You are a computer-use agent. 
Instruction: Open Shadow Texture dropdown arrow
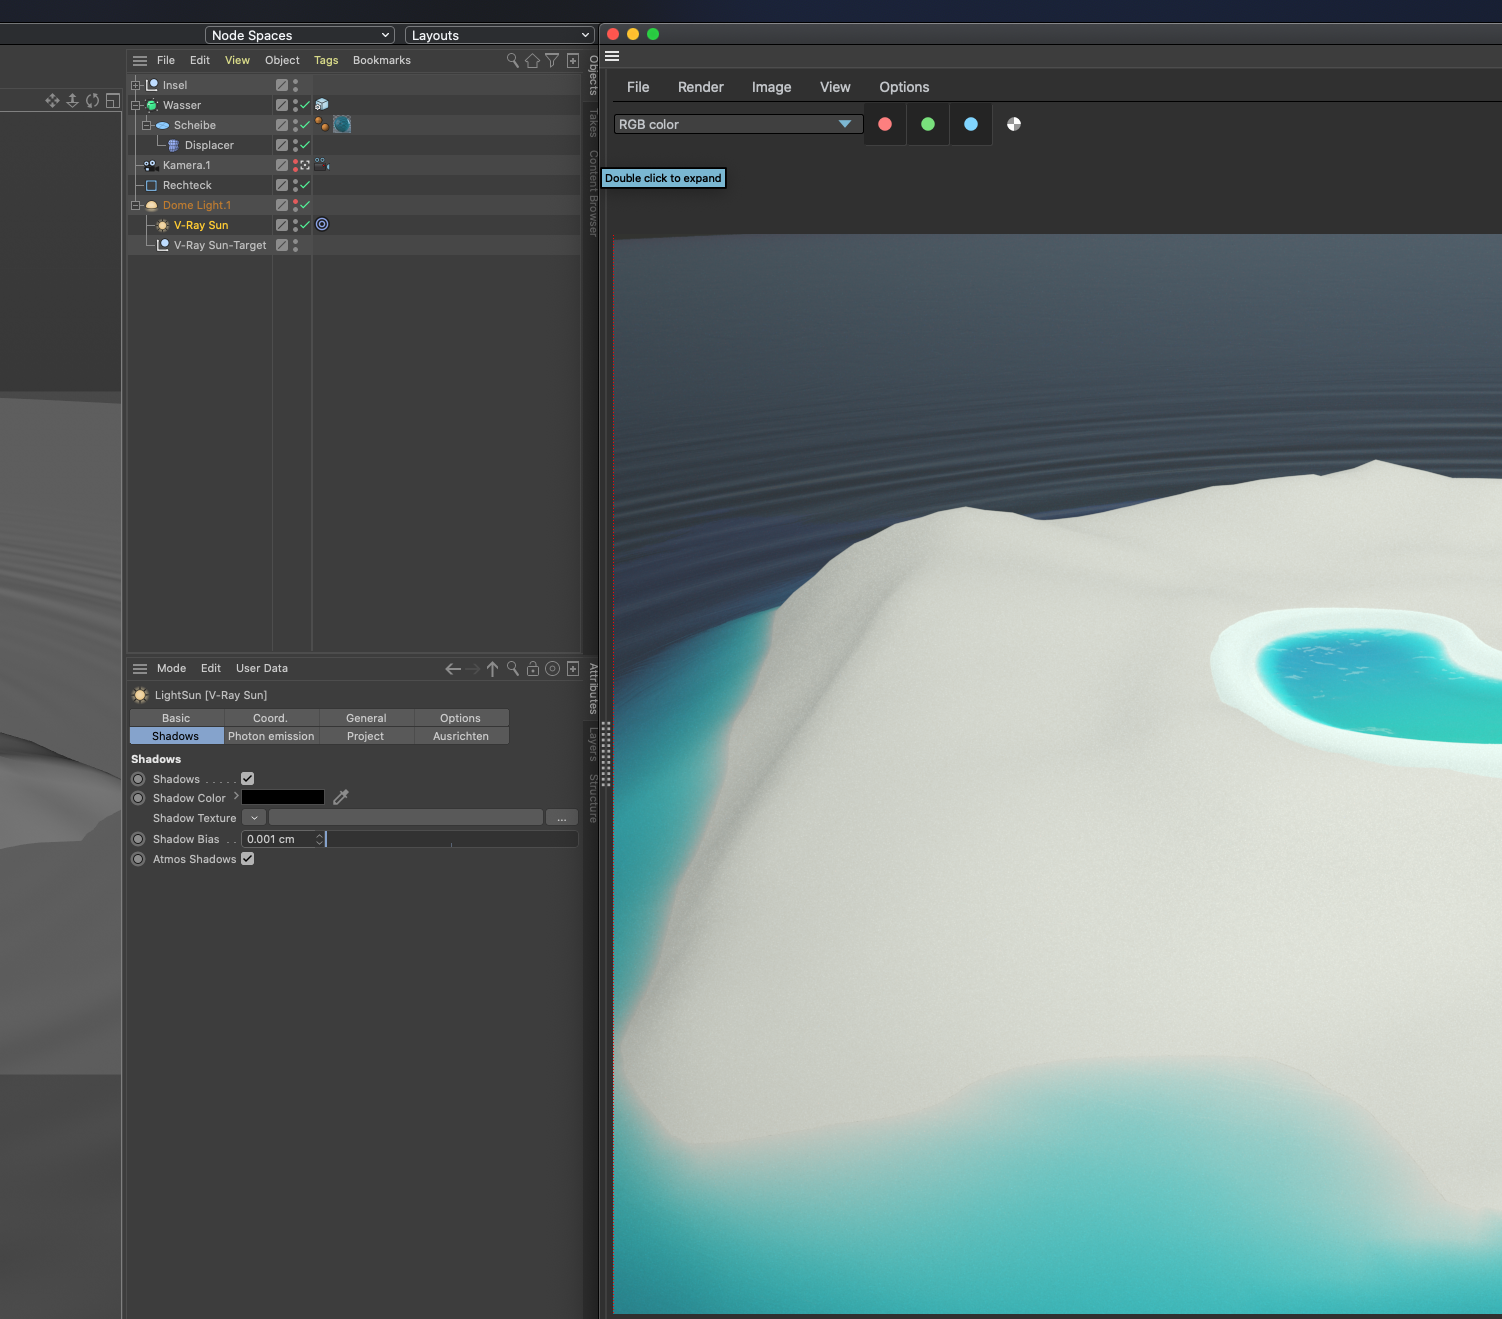point(254,818)
